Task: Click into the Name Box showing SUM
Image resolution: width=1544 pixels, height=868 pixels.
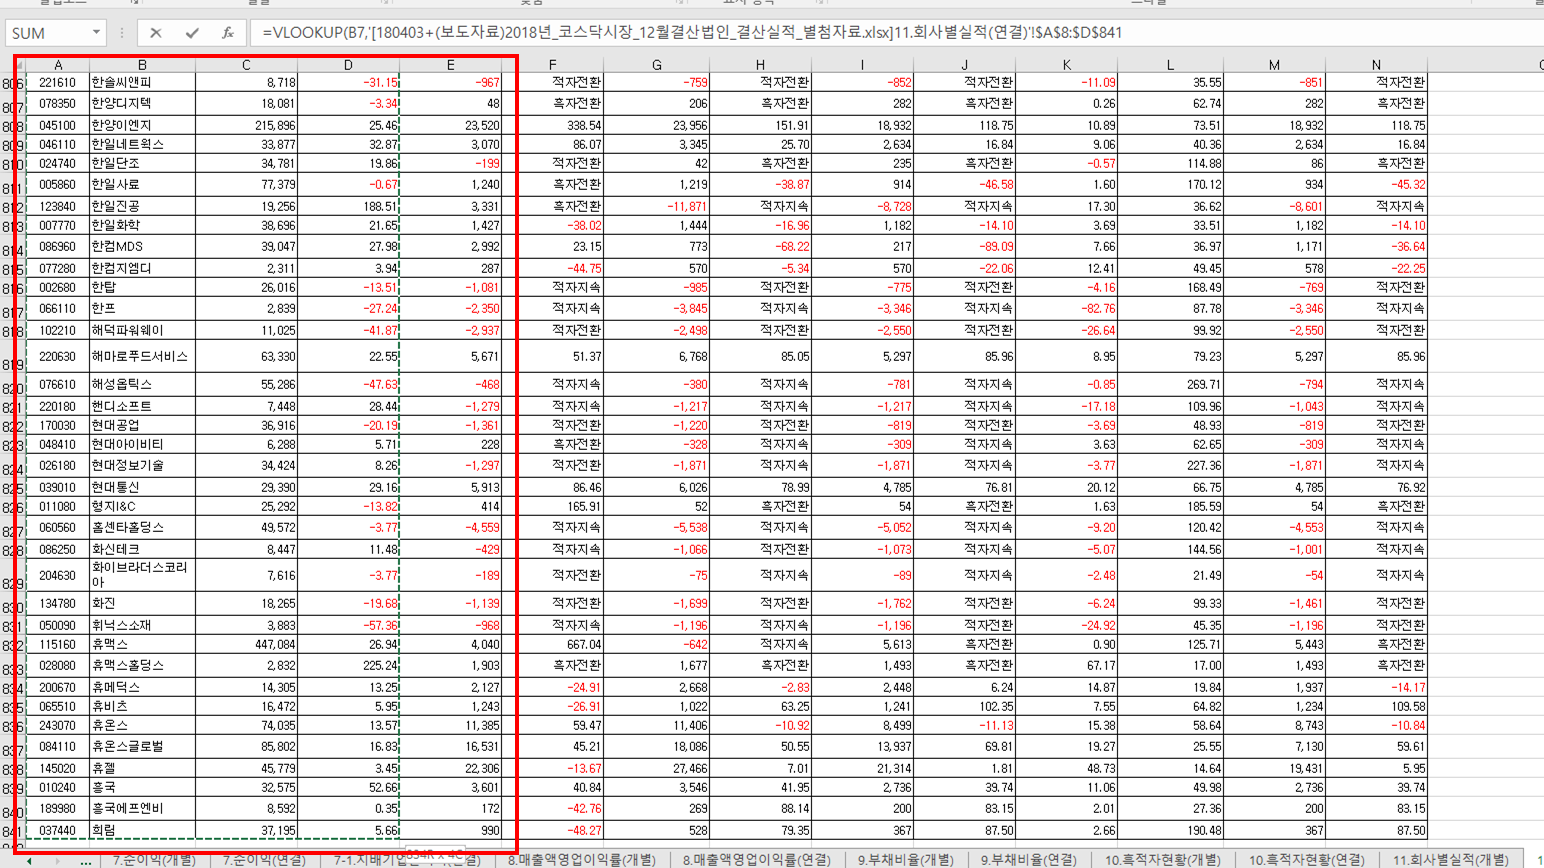Action: (48, 33)
